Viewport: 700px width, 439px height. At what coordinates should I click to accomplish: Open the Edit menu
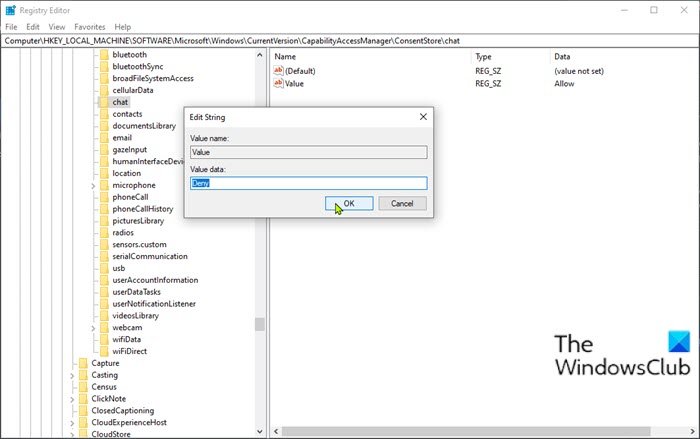pyautogui.click(x=33, y=27)
